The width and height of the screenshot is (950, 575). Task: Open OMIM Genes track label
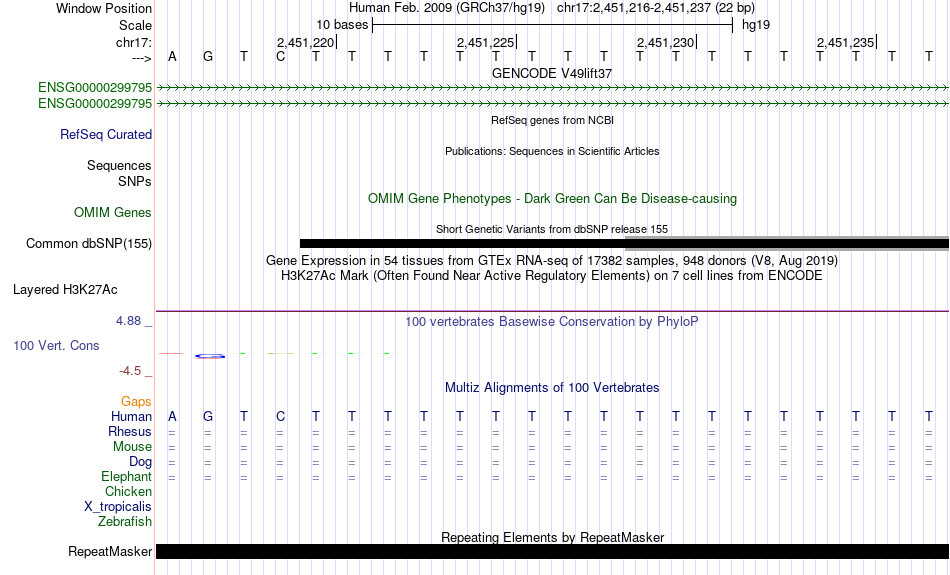pos(113,213)
